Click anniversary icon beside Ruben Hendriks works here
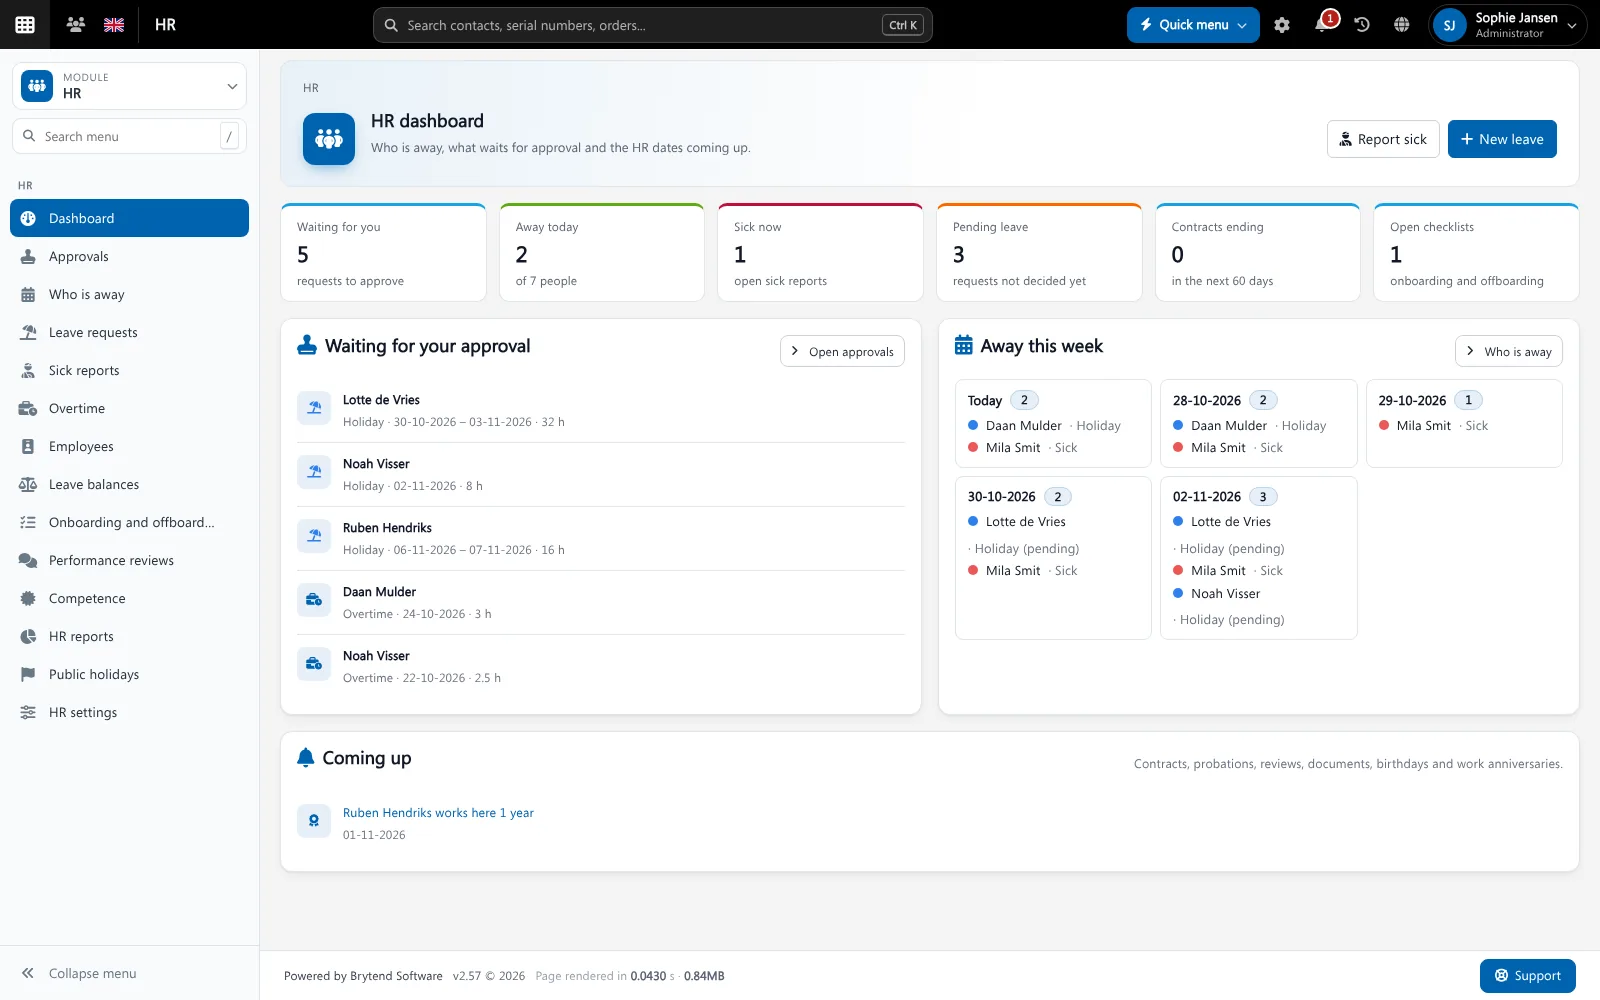Screen dimensions: 1600x1000 [x=314, y=821]
